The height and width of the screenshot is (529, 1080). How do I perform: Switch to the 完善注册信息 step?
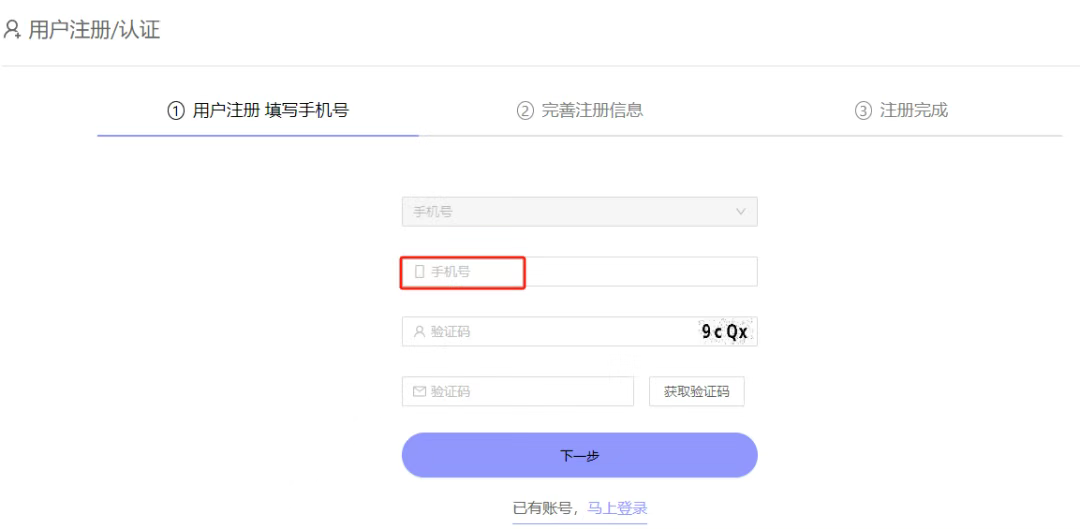(x=592, y=111)
